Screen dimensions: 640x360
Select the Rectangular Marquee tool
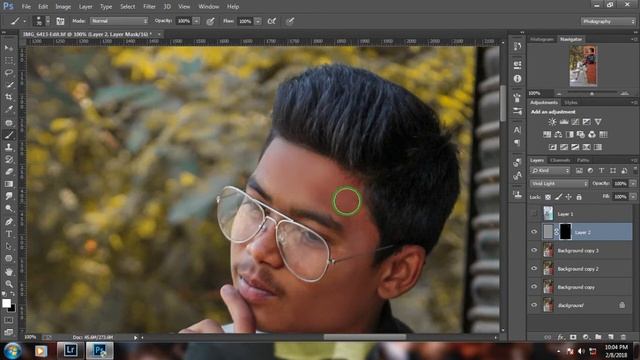(x=9, y=60)
